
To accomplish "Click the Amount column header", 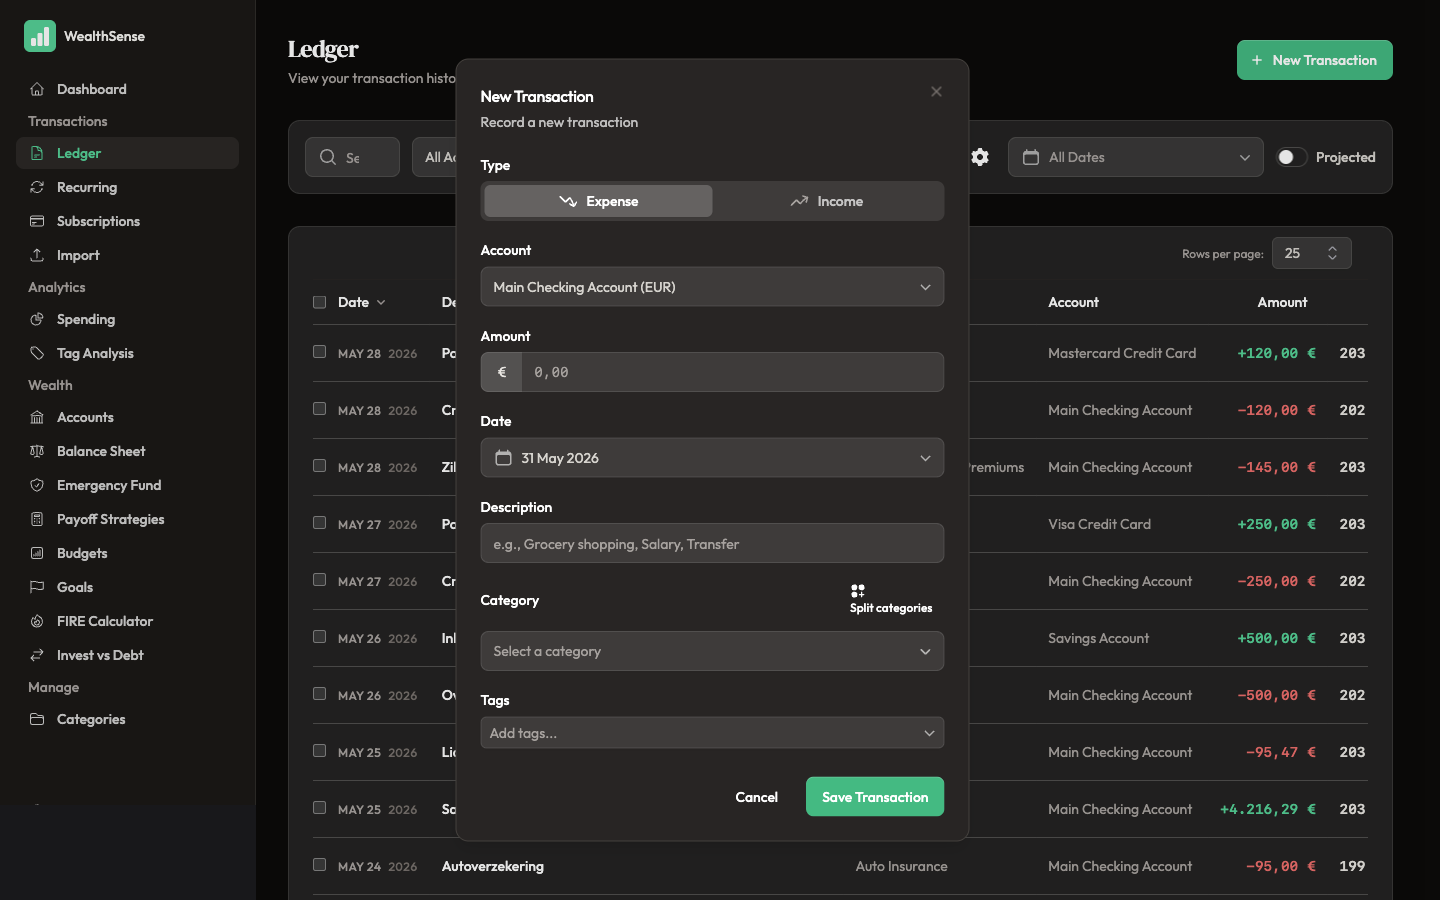I will (x=1282, y=302).
